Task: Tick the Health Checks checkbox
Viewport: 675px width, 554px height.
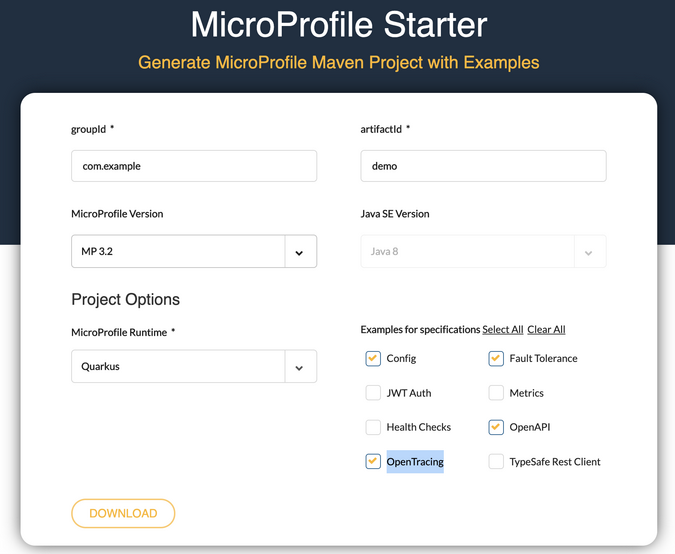Action: (373, 427)
